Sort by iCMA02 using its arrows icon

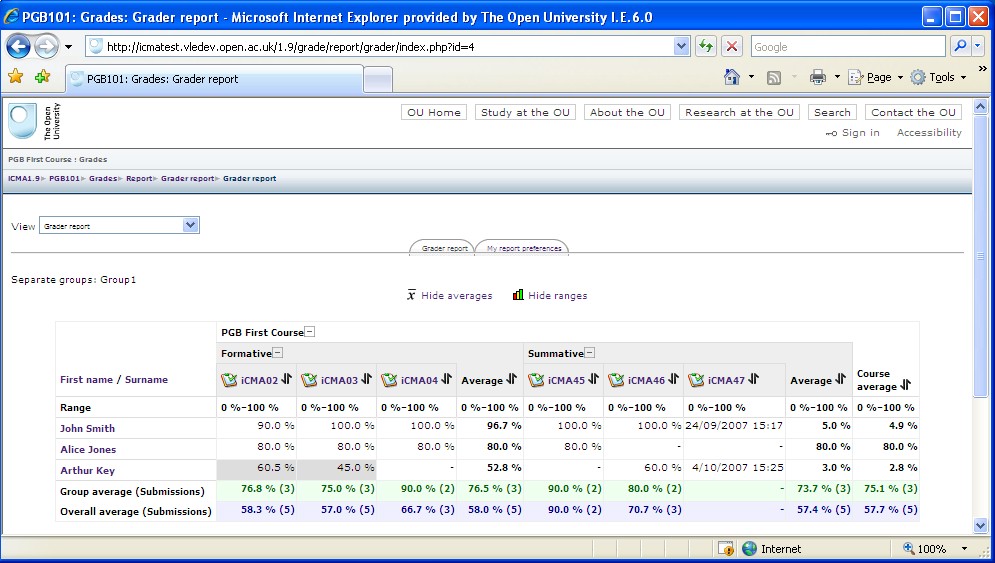click(286, 379)
